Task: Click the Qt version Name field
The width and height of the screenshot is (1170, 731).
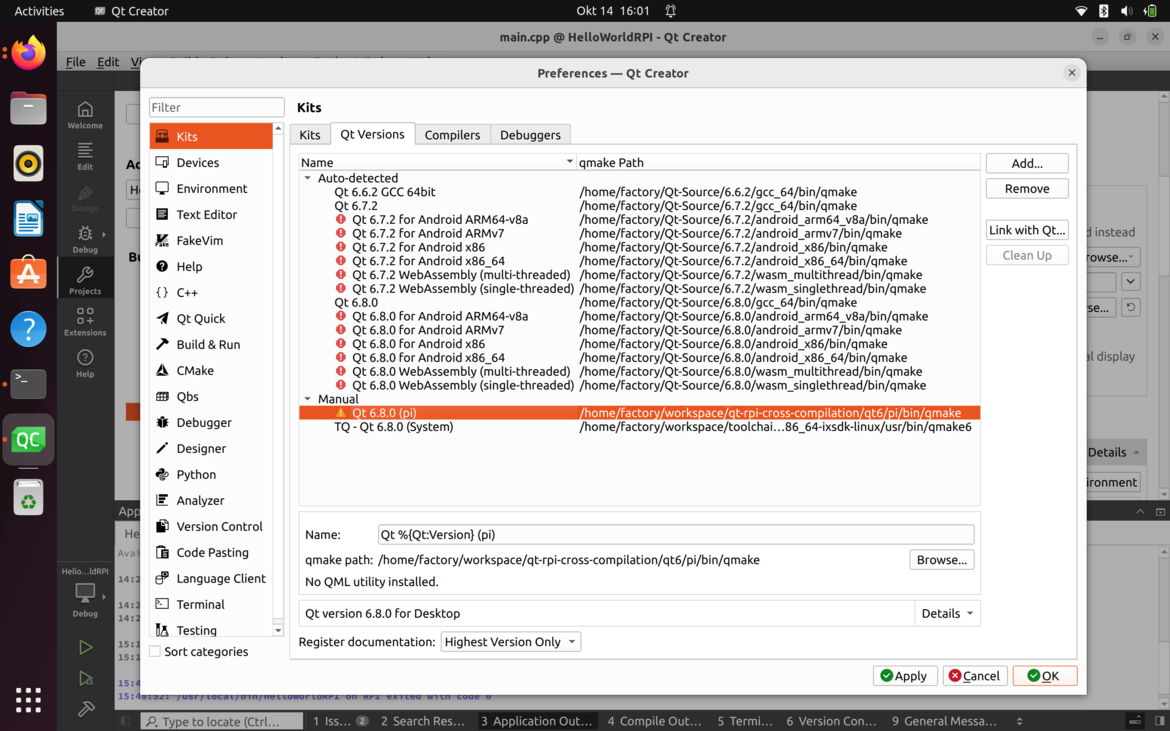Action: coord(676,534)
